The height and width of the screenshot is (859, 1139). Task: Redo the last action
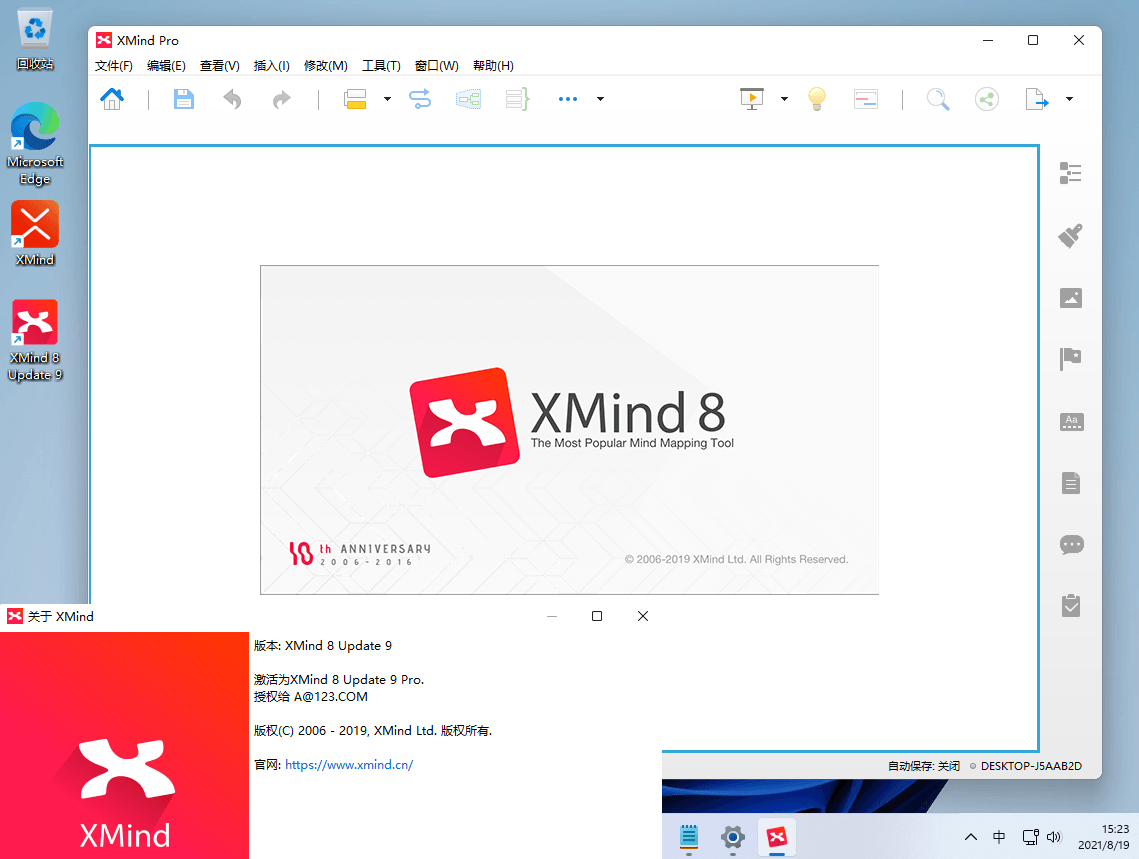click(281, 99)
